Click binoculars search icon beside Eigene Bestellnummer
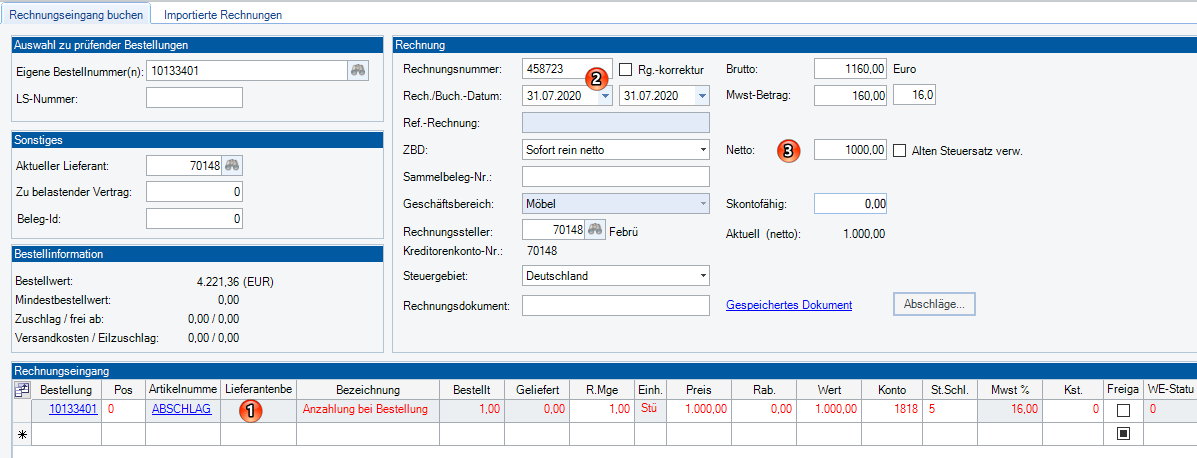The image size is (1197, 458). click(x=358, y=70)
